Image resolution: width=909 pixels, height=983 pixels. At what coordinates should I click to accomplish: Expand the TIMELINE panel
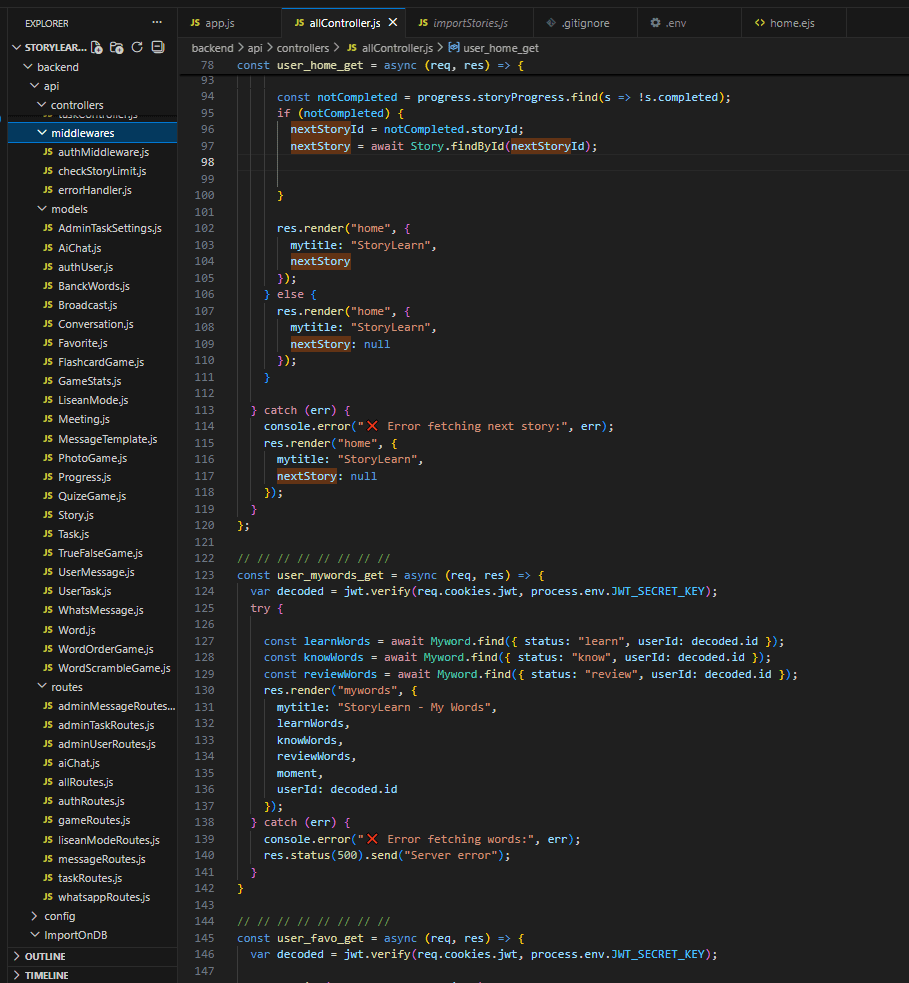[x=46, y=975]
